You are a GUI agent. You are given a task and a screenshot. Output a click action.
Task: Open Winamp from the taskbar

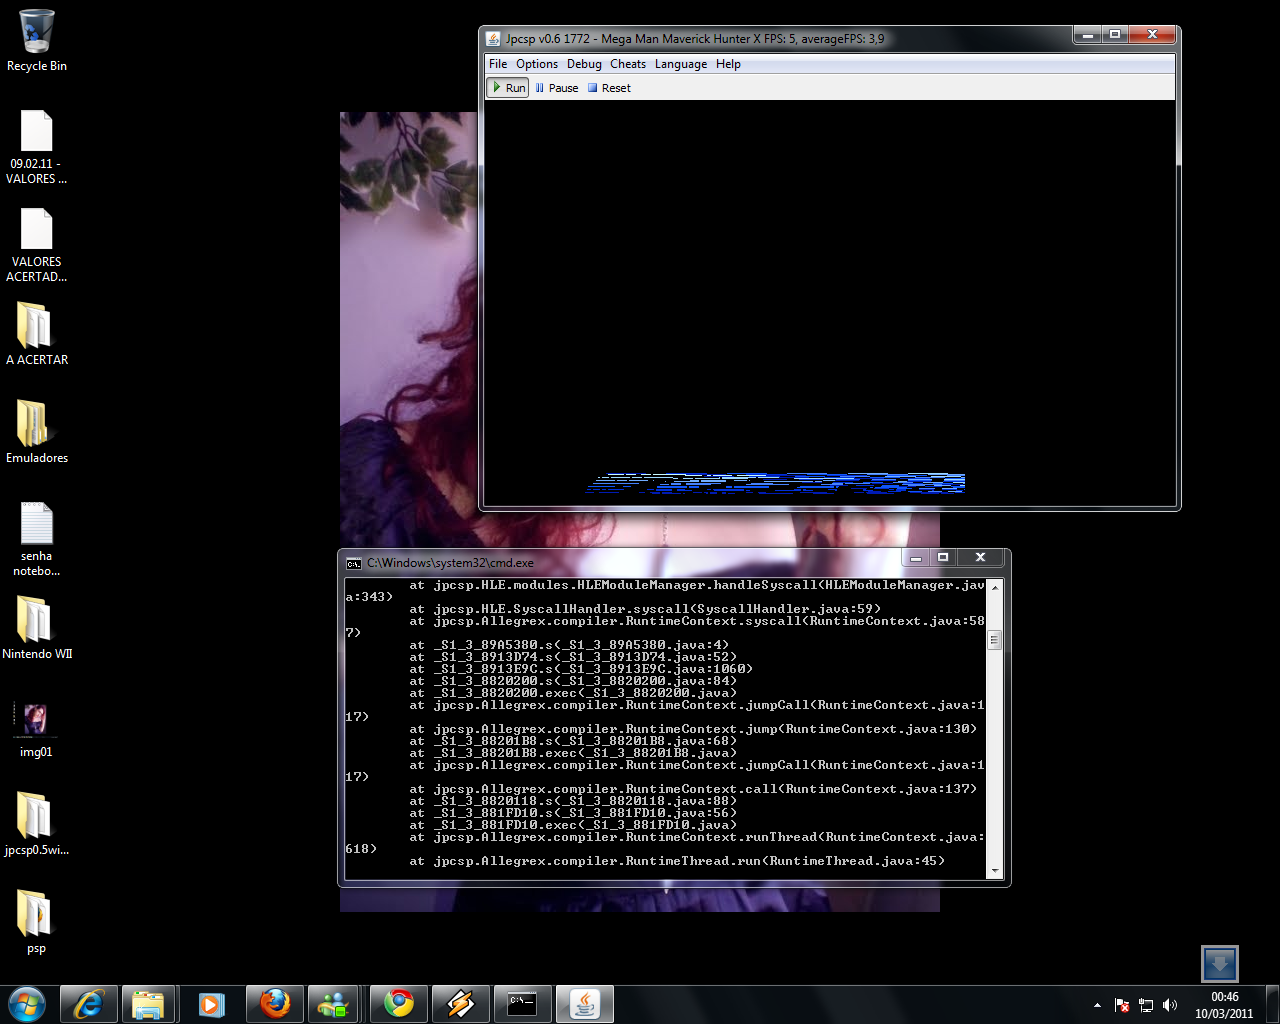coord(461,1004)
